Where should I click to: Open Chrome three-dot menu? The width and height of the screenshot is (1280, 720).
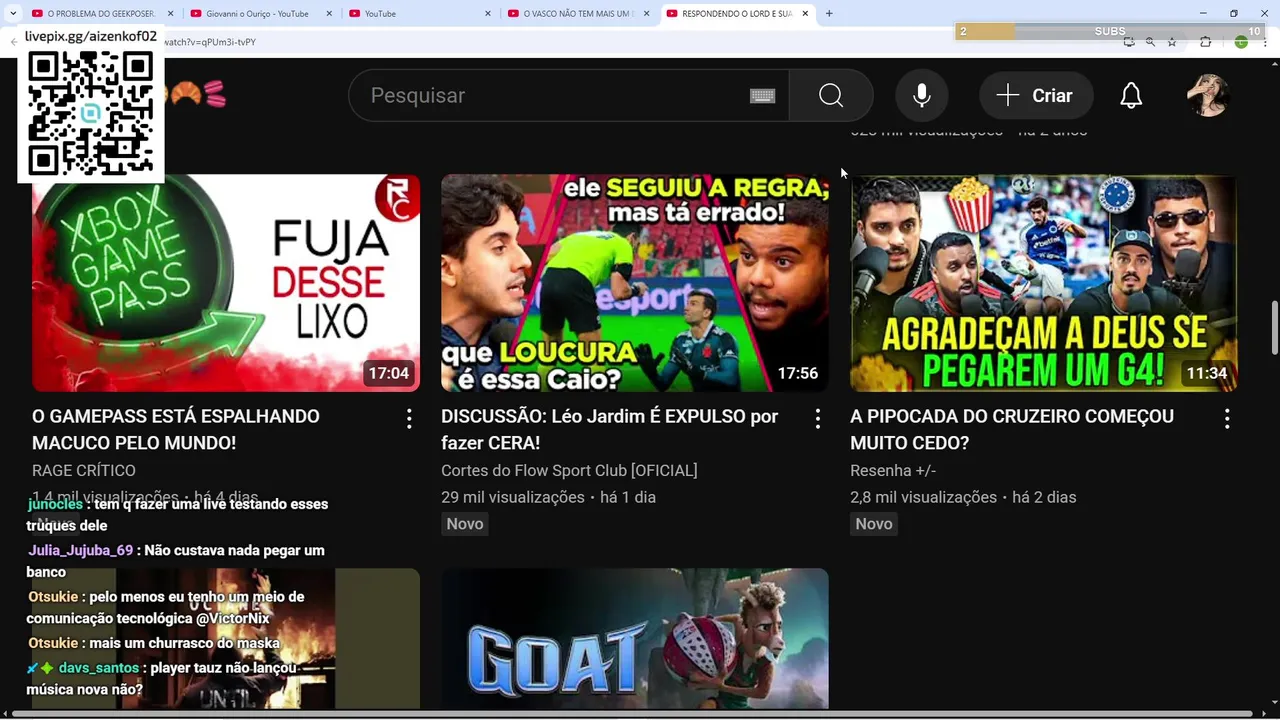(x=1265, y=42)
